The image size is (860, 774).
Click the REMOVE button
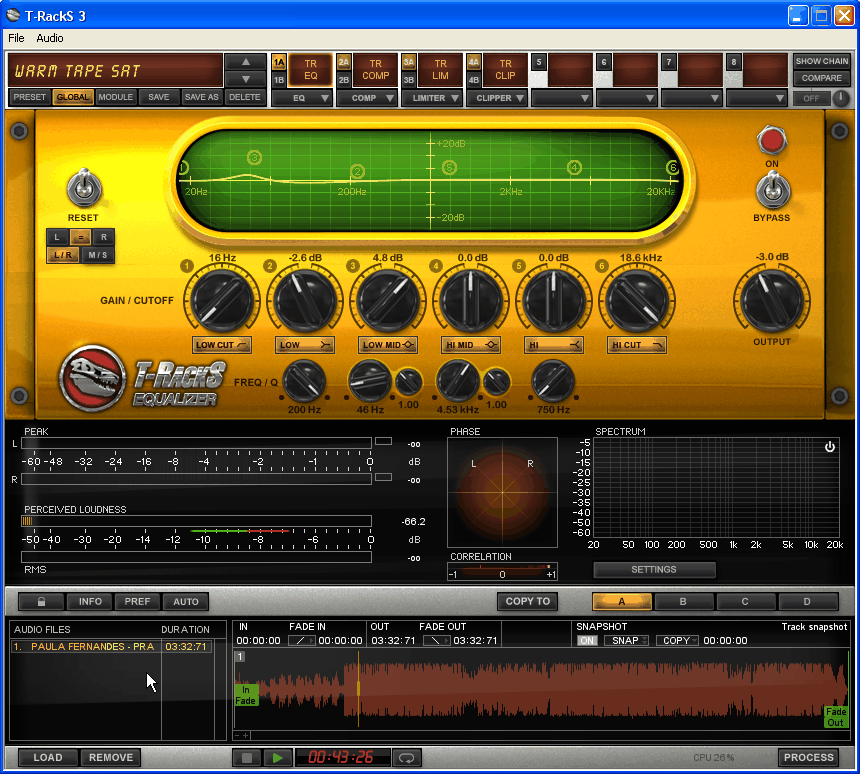[x=111, y=758]
